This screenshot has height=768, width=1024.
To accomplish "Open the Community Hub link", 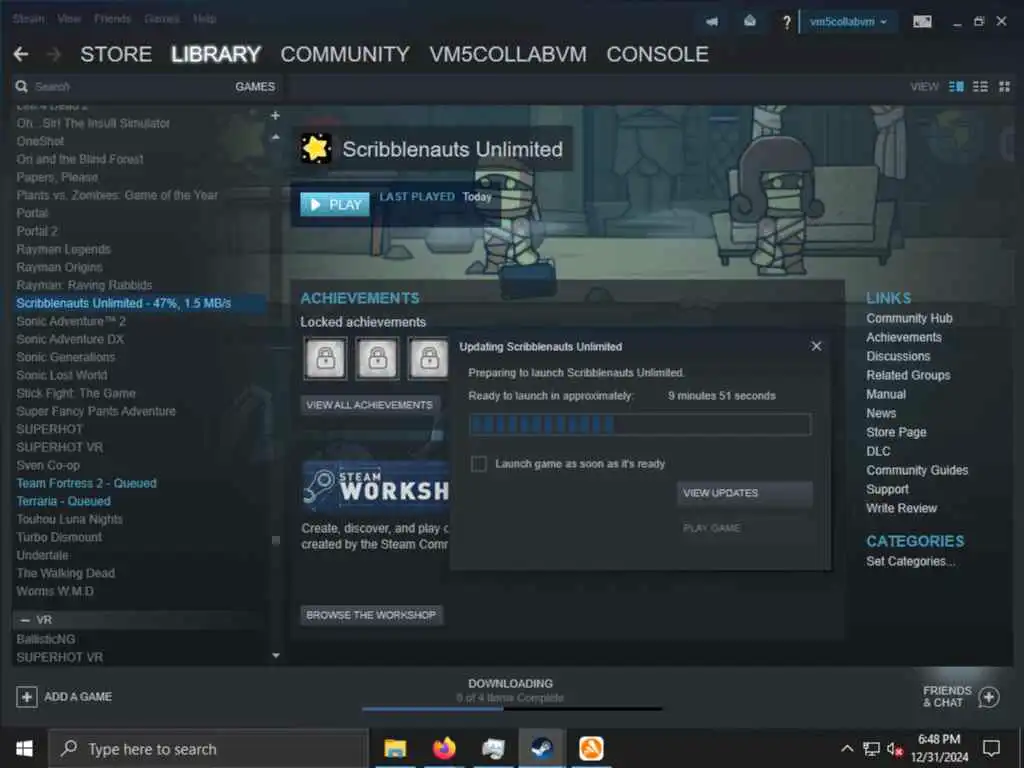I will coord(909,318).
